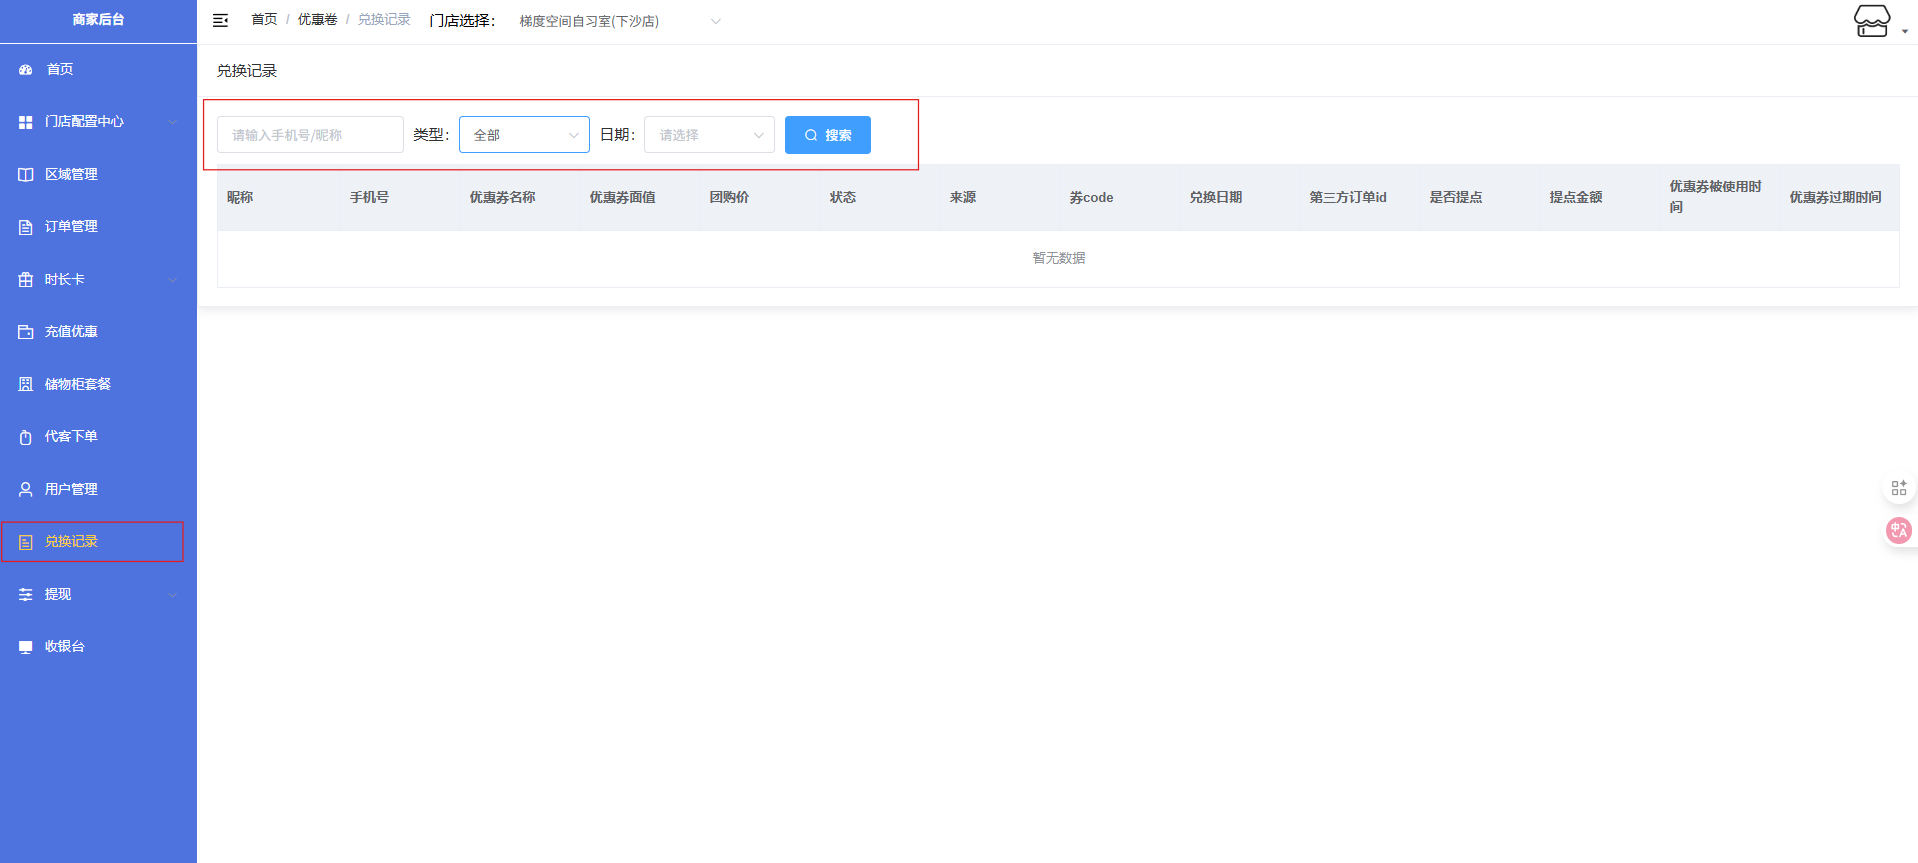Click the 商家后台 sidebar title
Image resolution: width=1918 pixels, height=863 pixels.
[x=98, y=20]
